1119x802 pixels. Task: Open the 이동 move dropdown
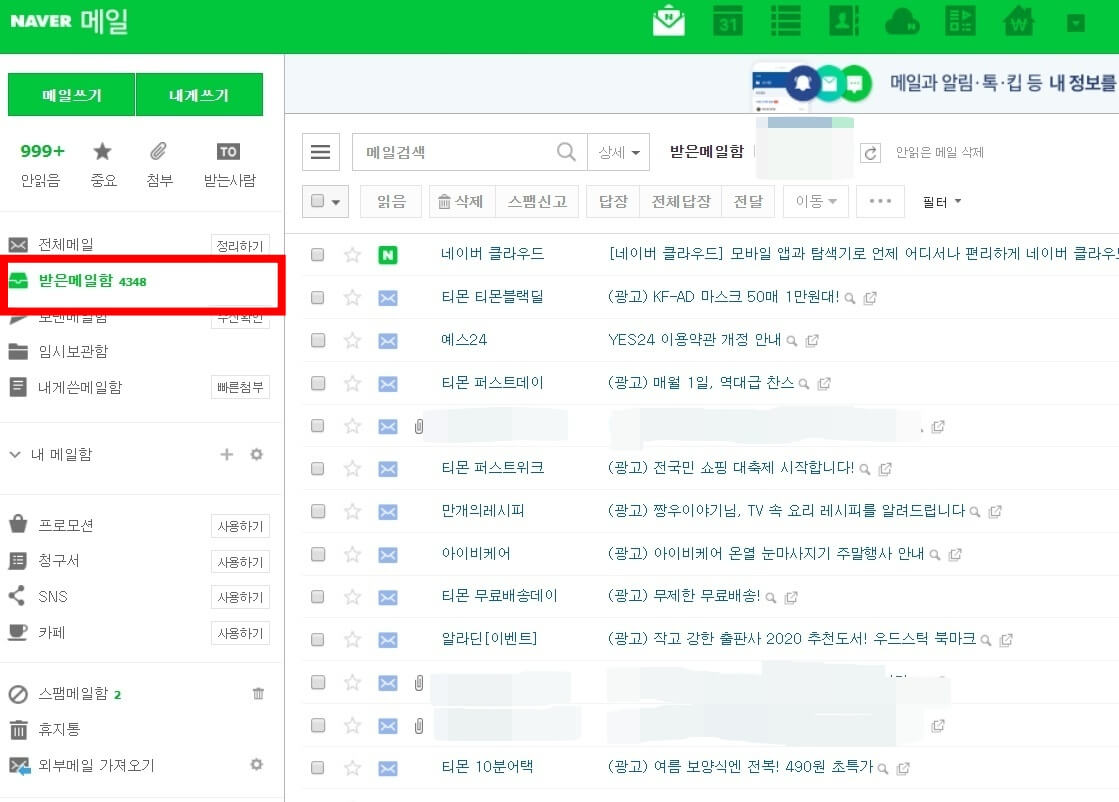point(816,202)
